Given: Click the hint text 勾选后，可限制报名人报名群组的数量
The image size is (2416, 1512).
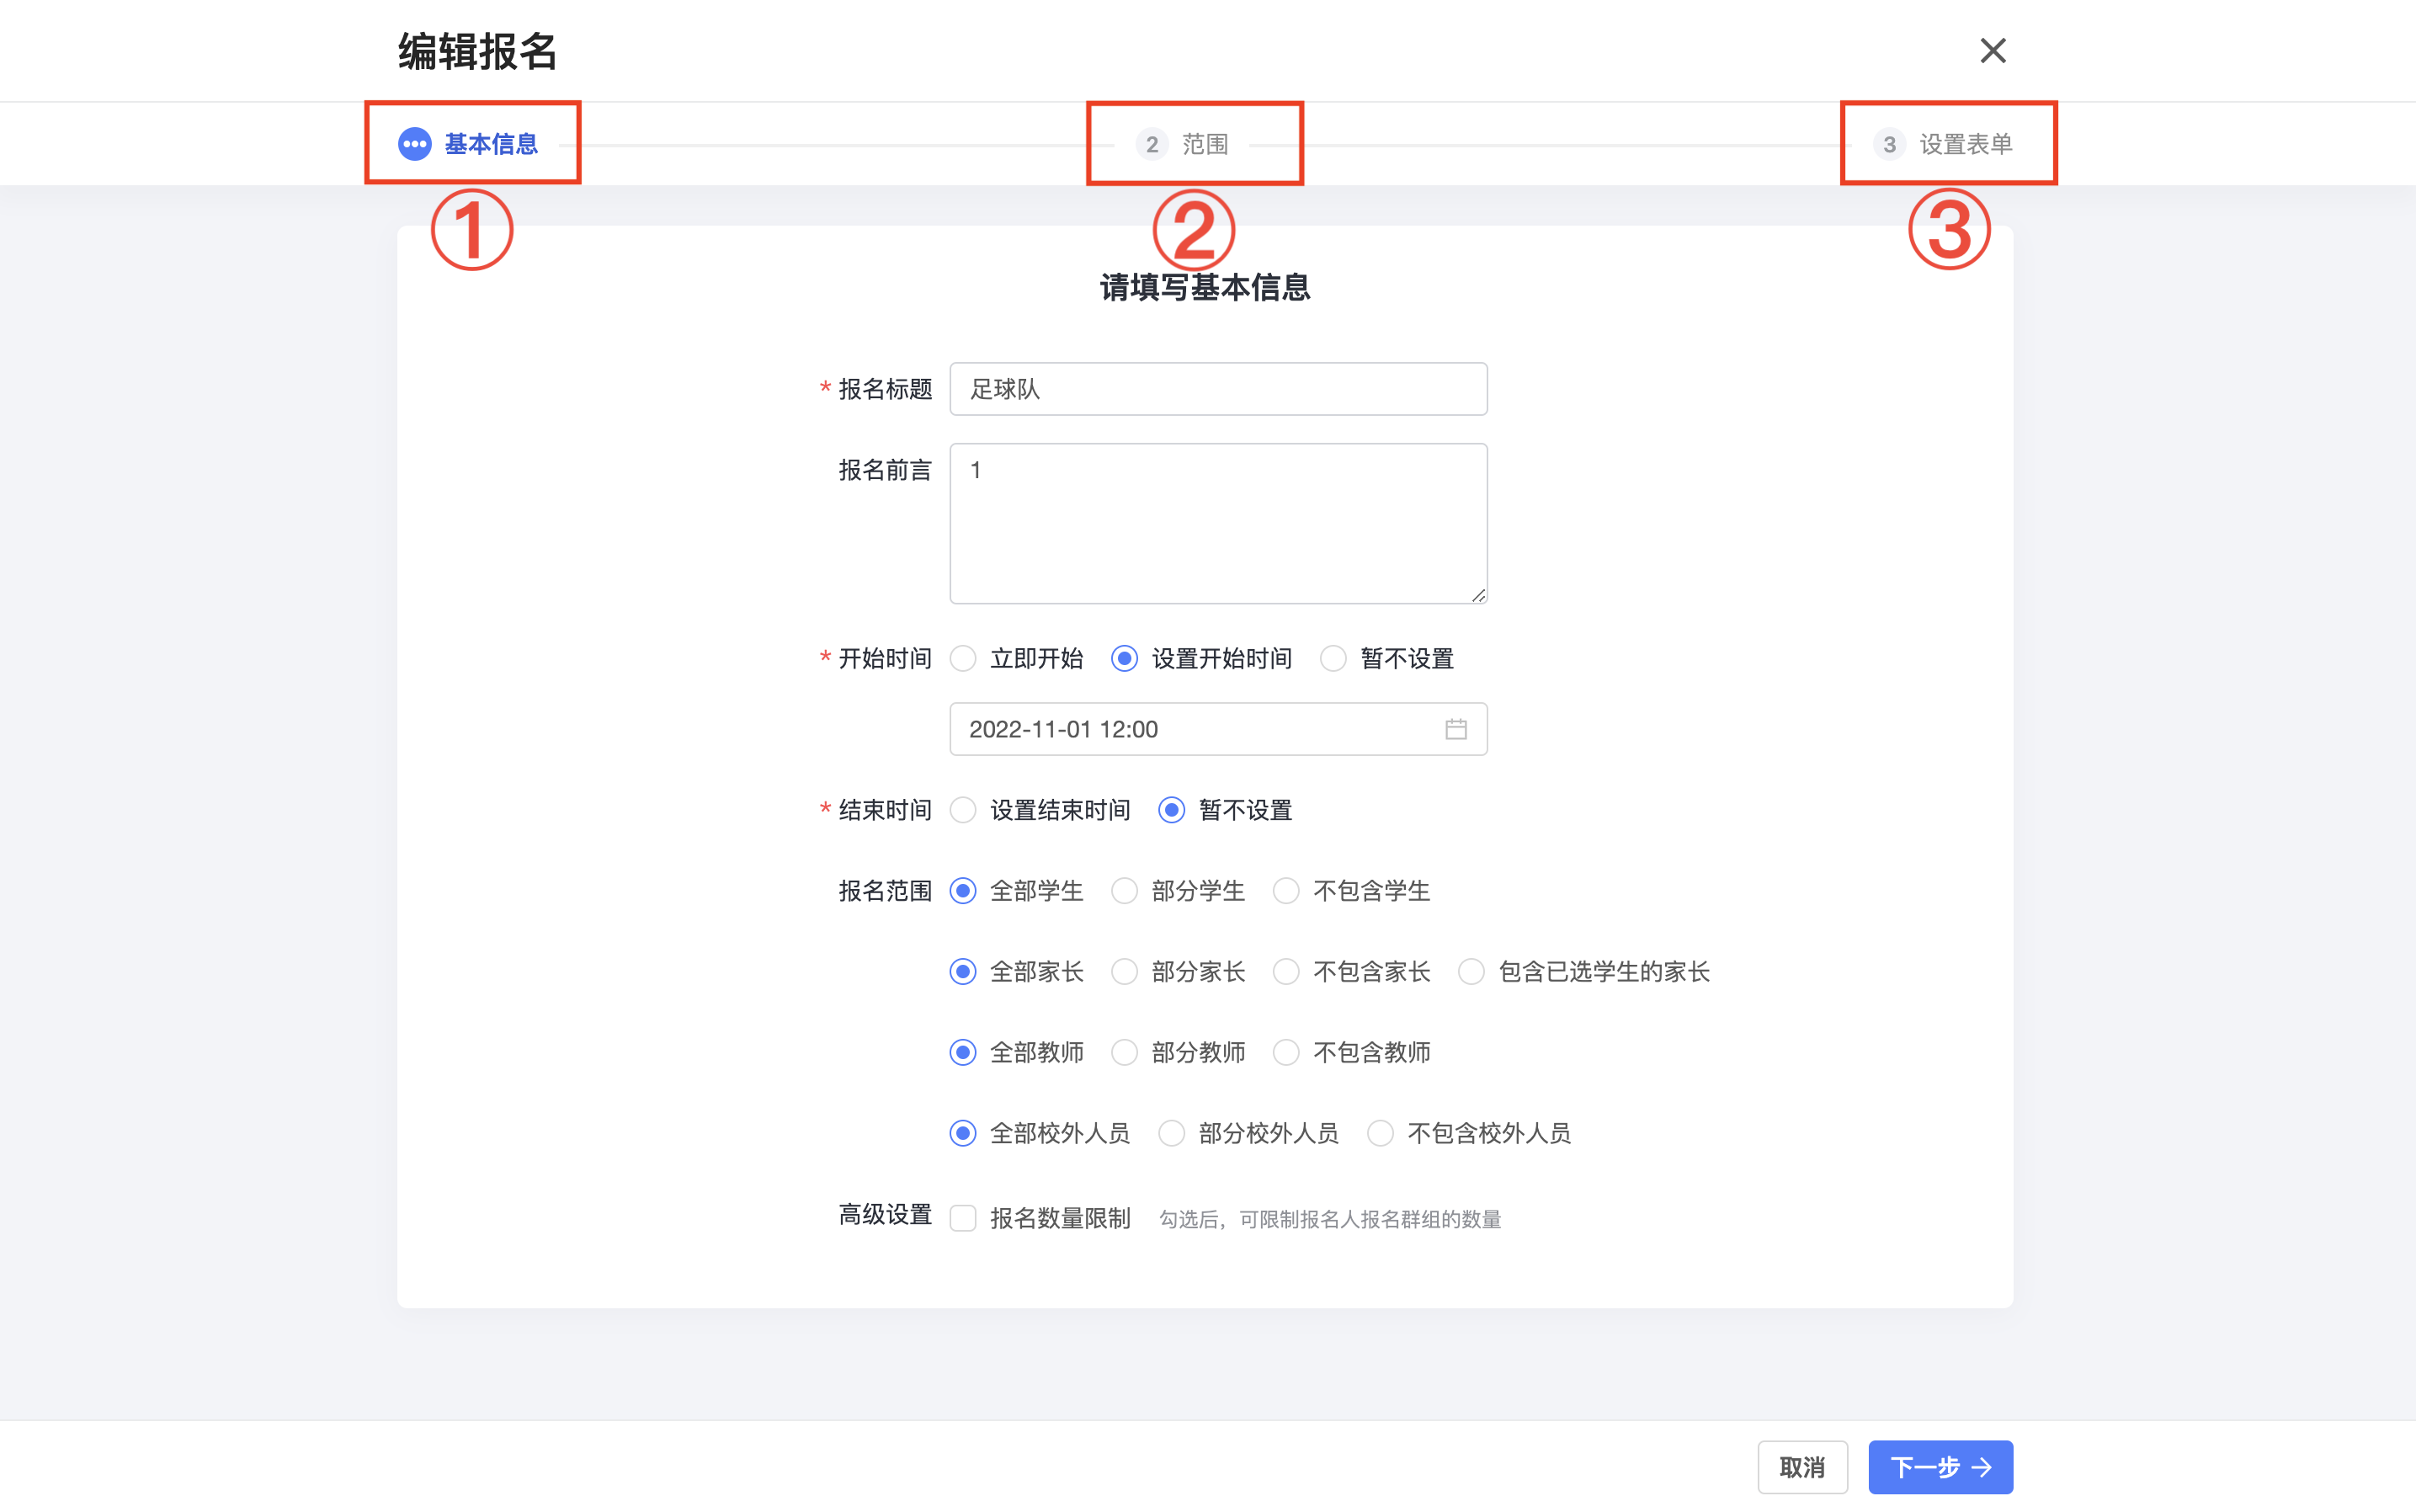Looking at the screenshot, I should coord(1330,1219).
